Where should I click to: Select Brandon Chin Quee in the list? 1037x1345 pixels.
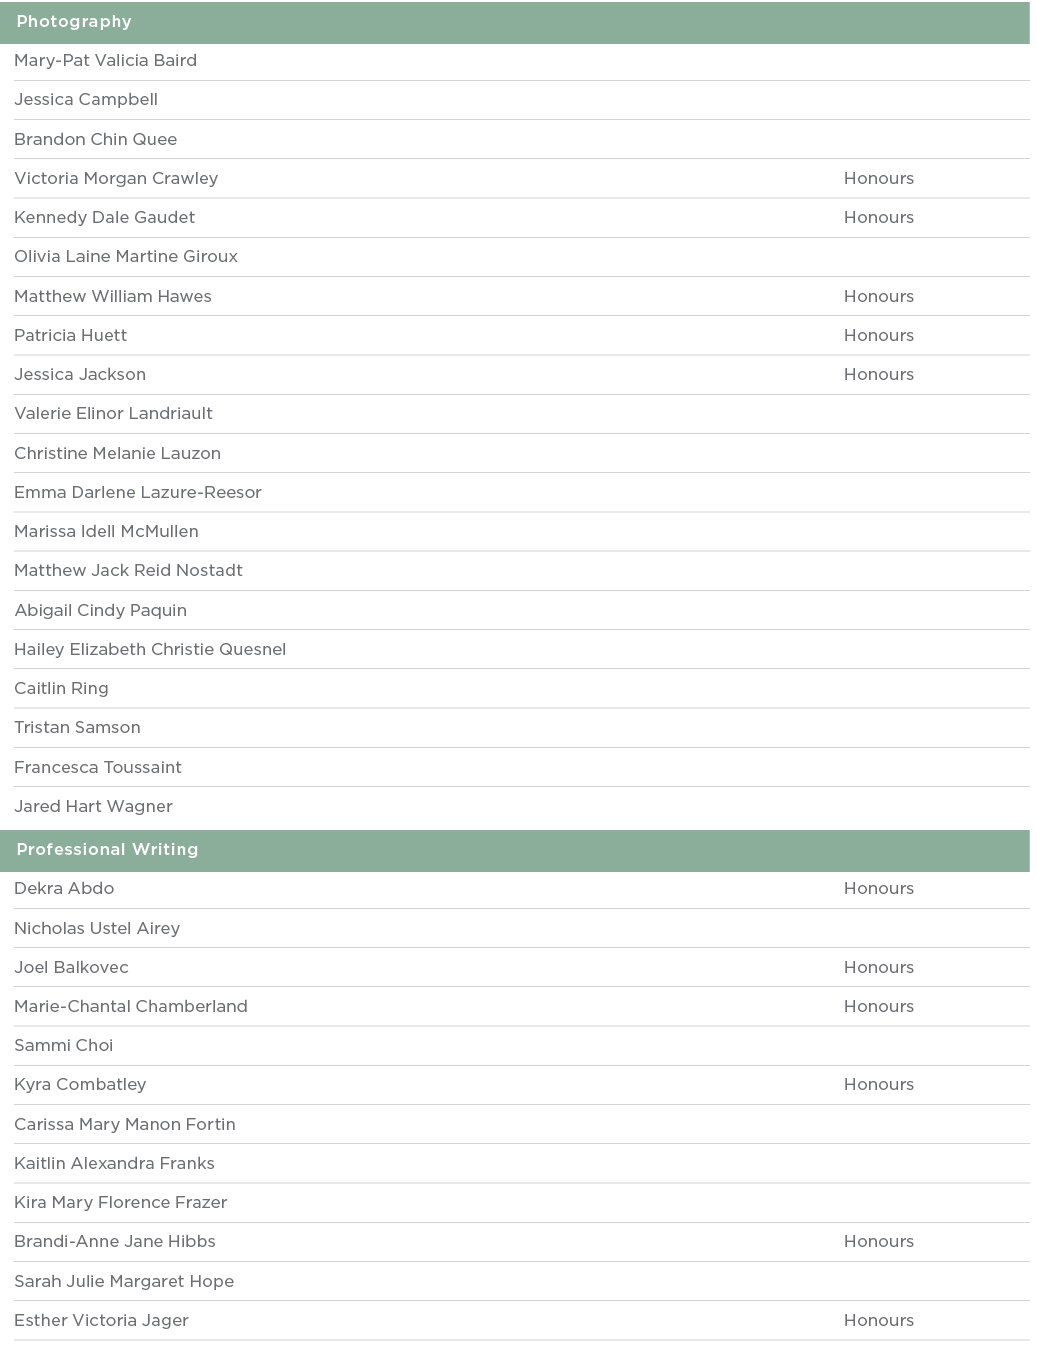point(95,139)
